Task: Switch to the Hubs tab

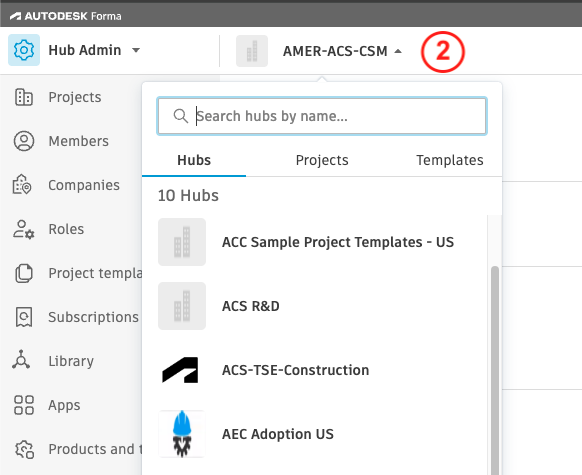Action: click(194, 160)
